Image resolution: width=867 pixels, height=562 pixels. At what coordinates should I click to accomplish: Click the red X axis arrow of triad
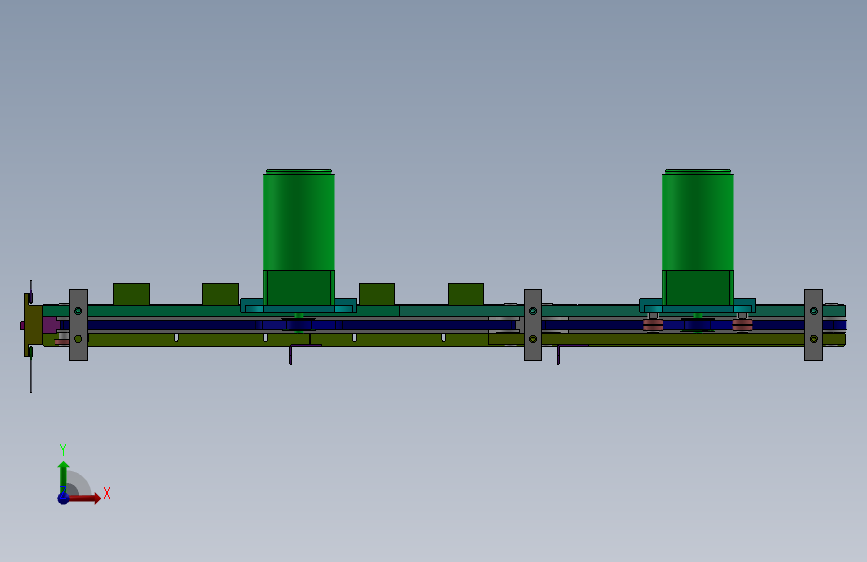click(84, 498)
